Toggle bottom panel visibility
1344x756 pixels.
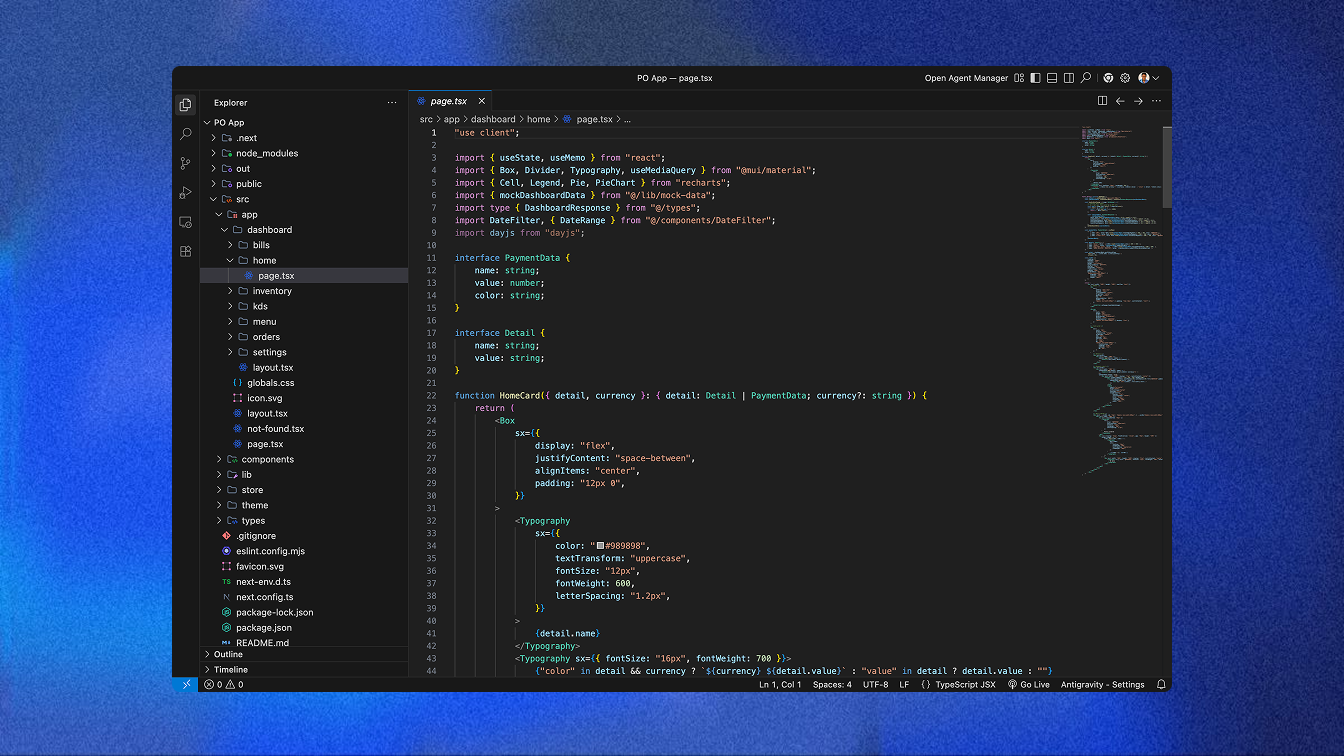(x=1052, y=78)
